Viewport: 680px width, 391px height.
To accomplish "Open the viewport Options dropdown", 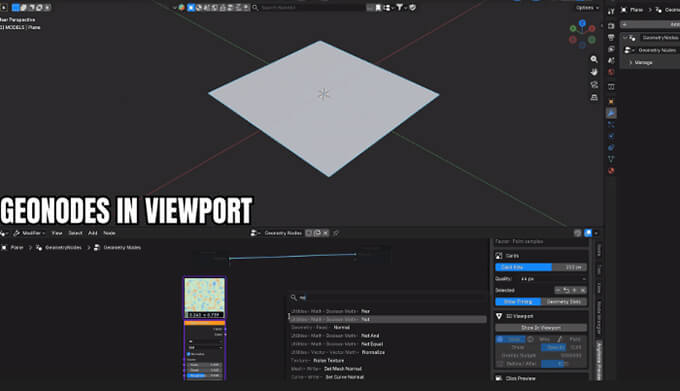I will pos(588,7).
